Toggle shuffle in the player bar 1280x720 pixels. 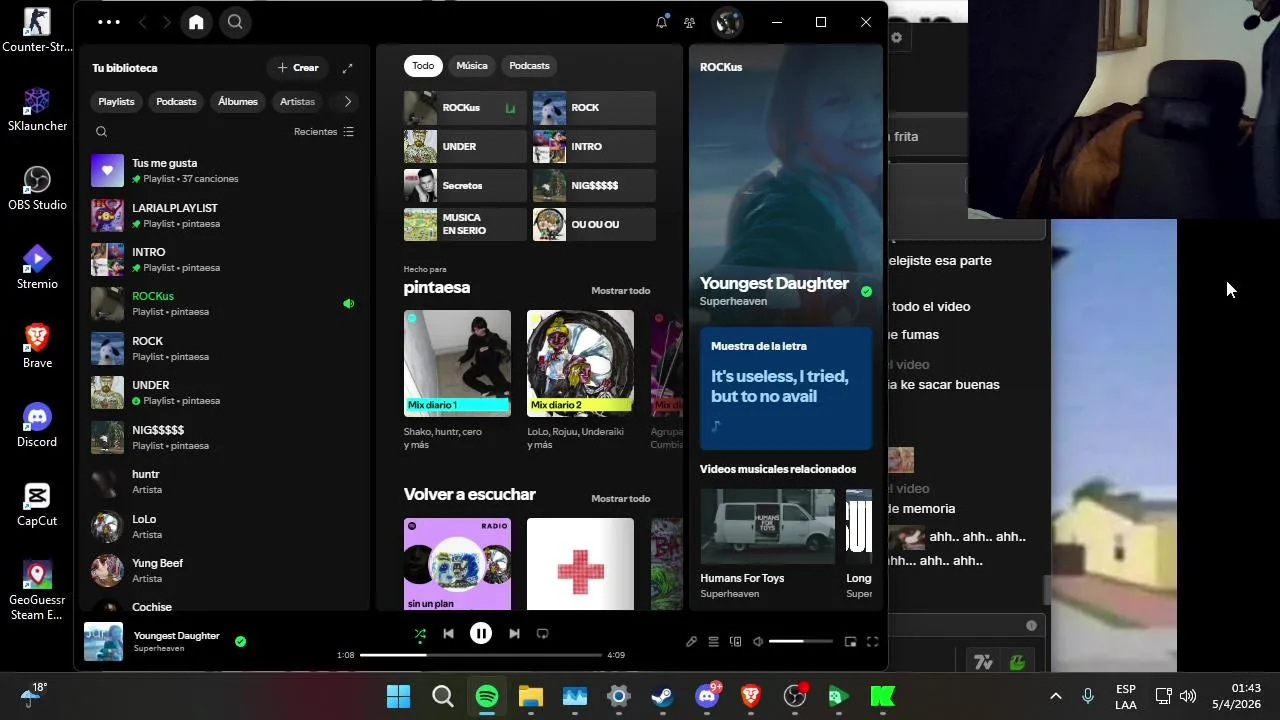tap(420, 634)
